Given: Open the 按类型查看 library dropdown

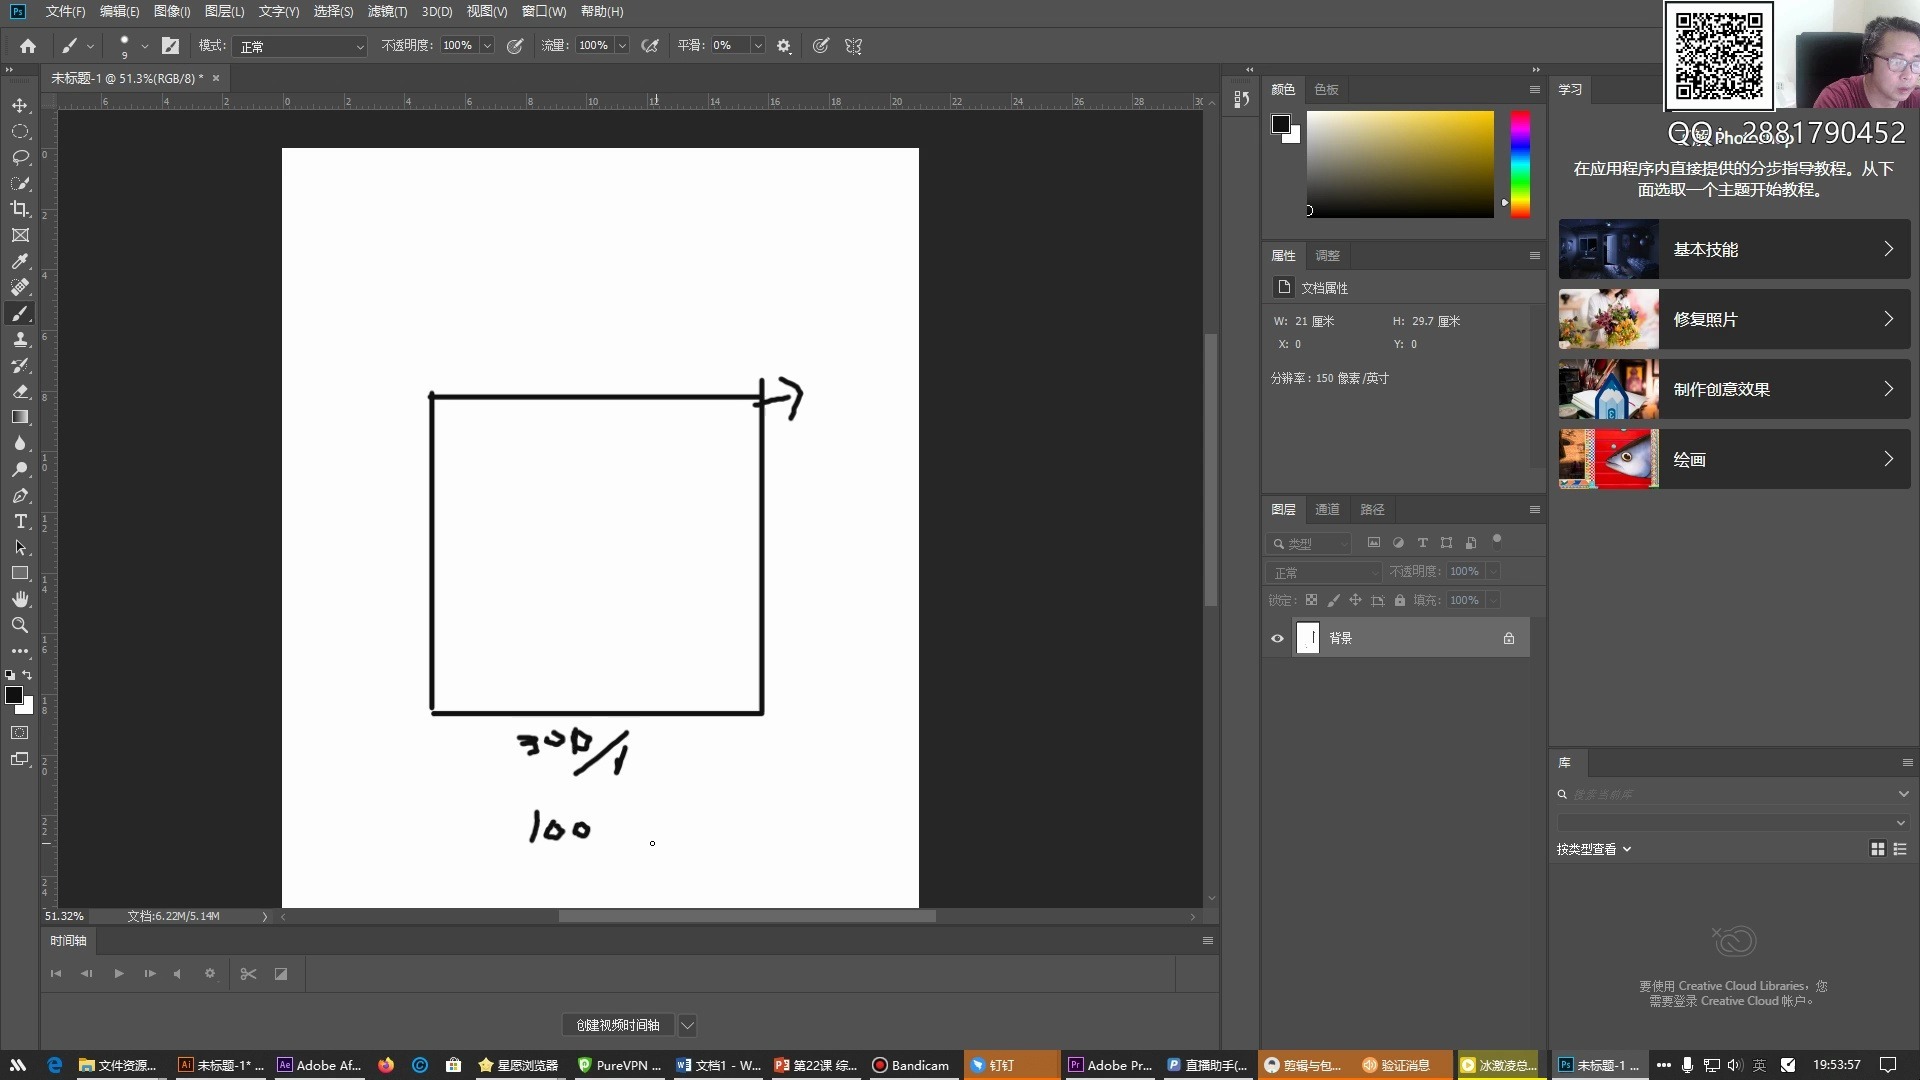Looking at the screenshot, I should click(x=1594, y=849).
